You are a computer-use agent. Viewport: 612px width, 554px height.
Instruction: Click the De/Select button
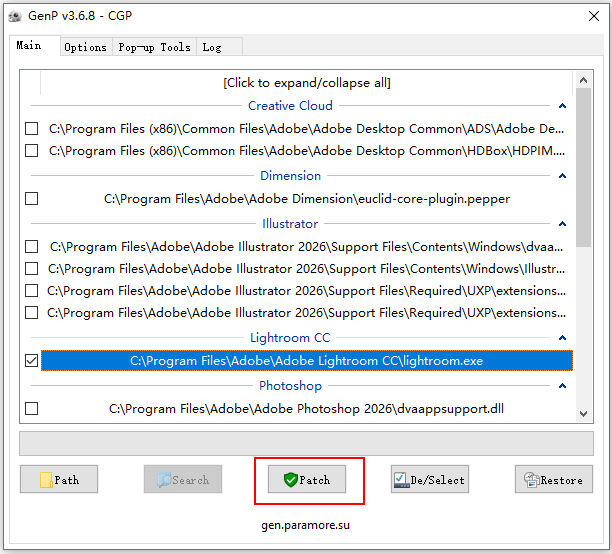(x=430, y=479)
